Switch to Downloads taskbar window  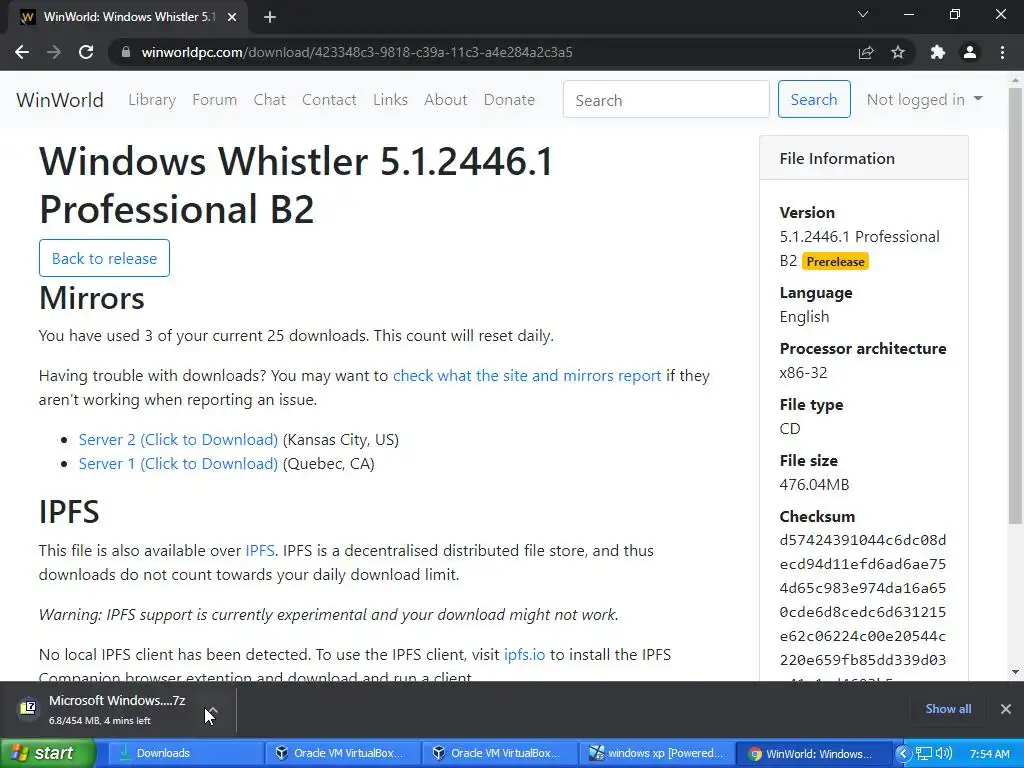[185, 753]
